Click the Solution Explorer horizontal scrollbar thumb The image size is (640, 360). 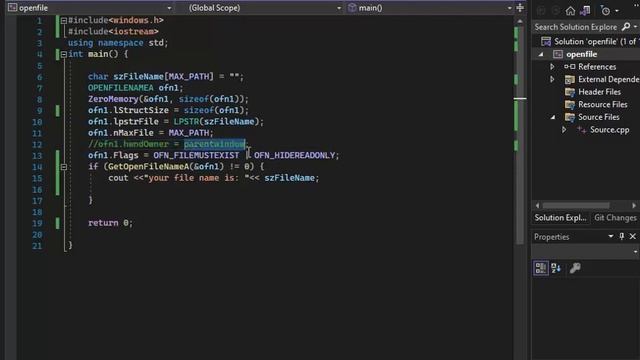[576, 205]
